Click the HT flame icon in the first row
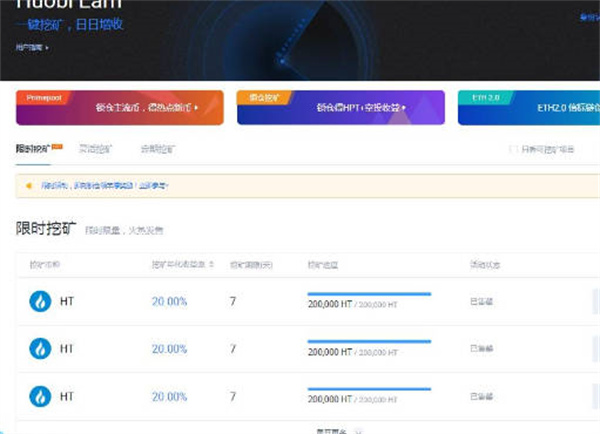The height and width of the screenshot is (434, 600). point(40,301)
